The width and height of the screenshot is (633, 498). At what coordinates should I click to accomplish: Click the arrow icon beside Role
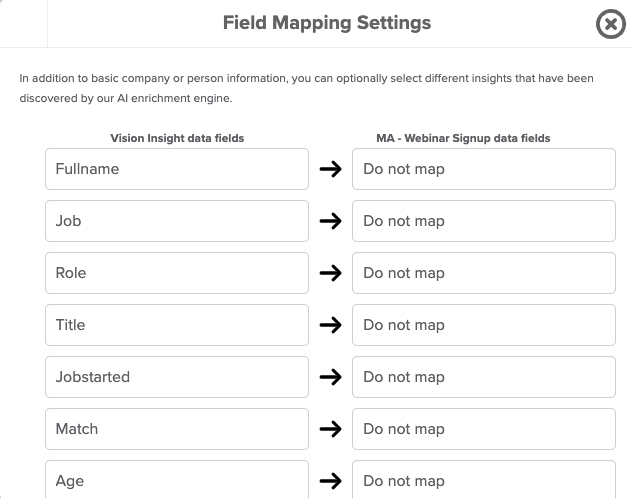pyautogui.click(x=331, y=273)
